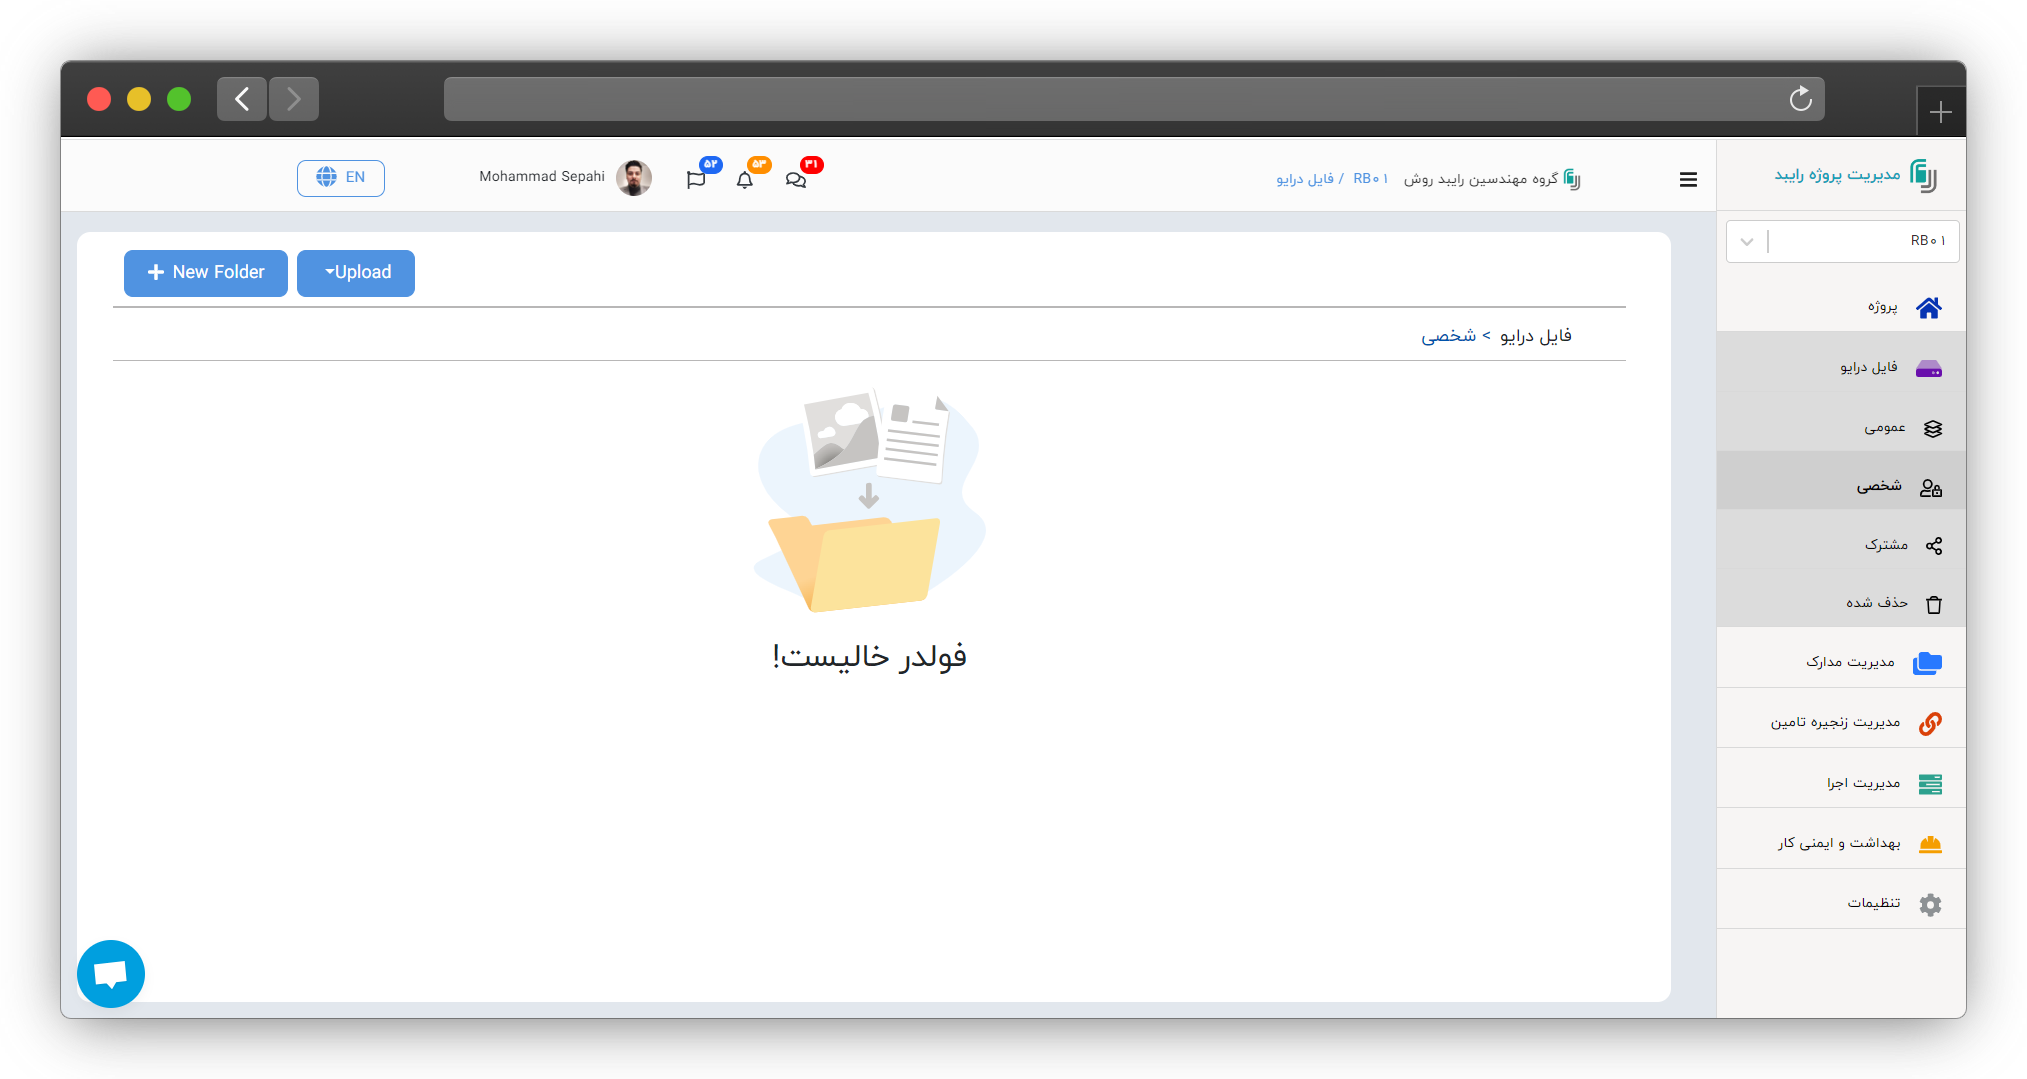Image resolution: width=2027 pixels, height=1079 pixels.
Task: Click the Mohammad Sepahi profile avatar
Action: (x=634, y=178)
